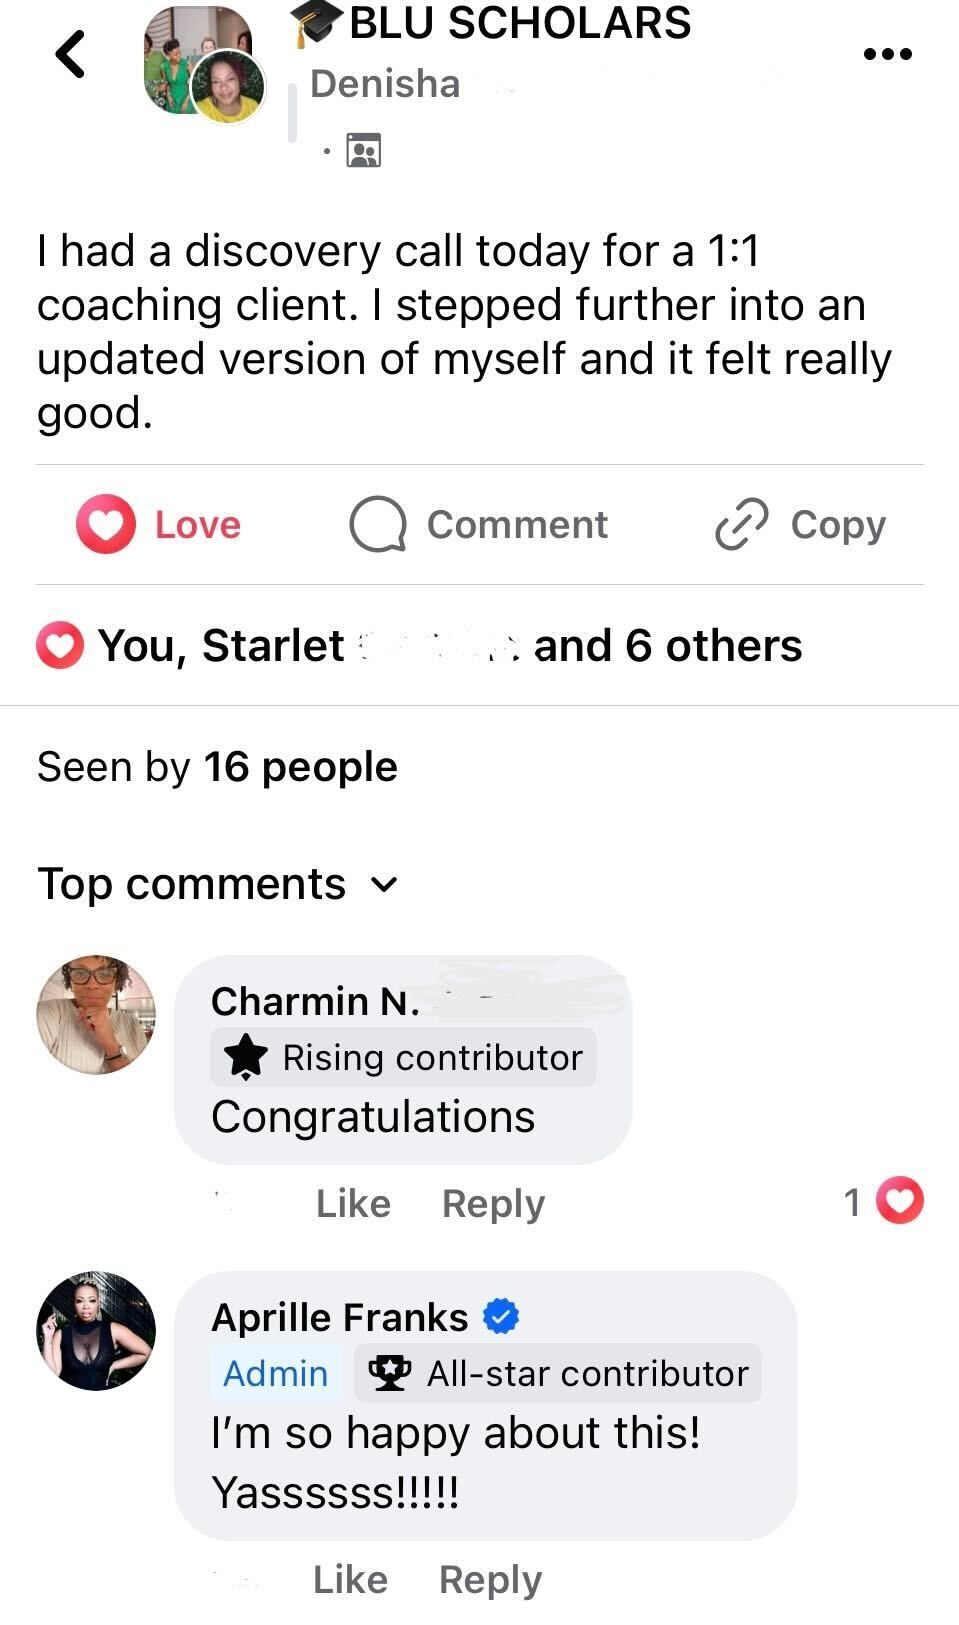959x1625 pixels.
Task: Tap the group members audience icon
Action: pos(363,150)
